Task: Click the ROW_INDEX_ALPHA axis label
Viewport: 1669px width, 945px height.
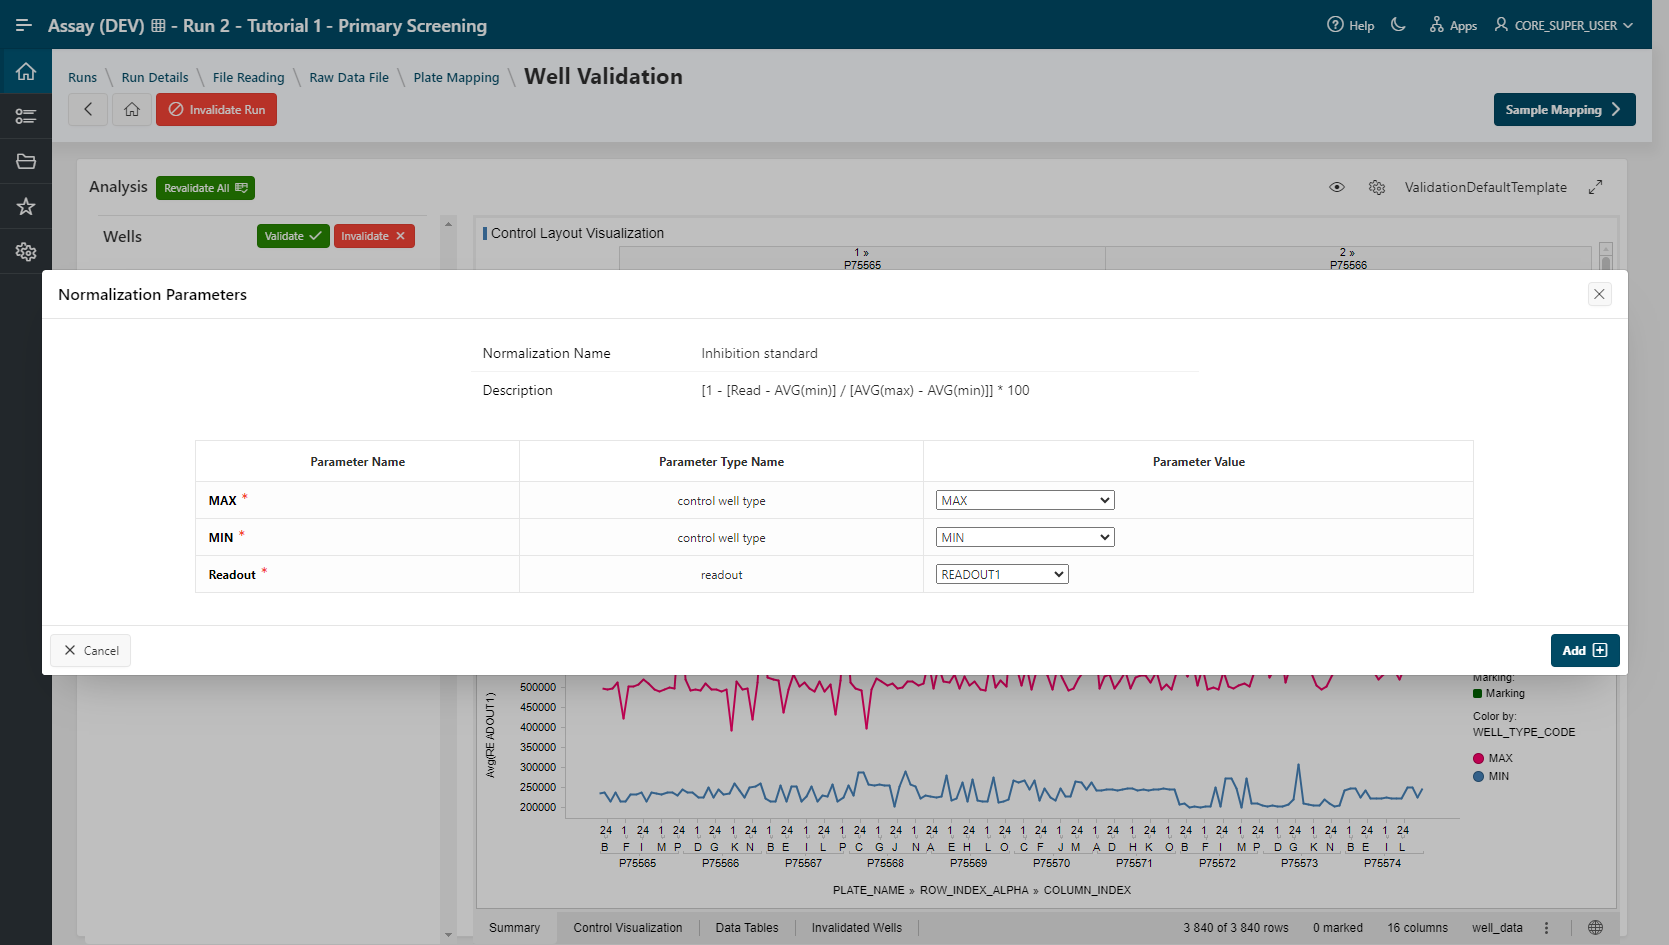Action: click(974, 890)
